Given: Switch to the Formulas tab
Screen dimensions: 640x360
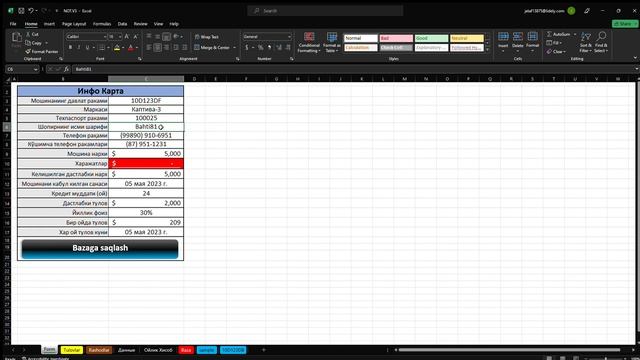Looking at the screenshot, I should [102, 24].
